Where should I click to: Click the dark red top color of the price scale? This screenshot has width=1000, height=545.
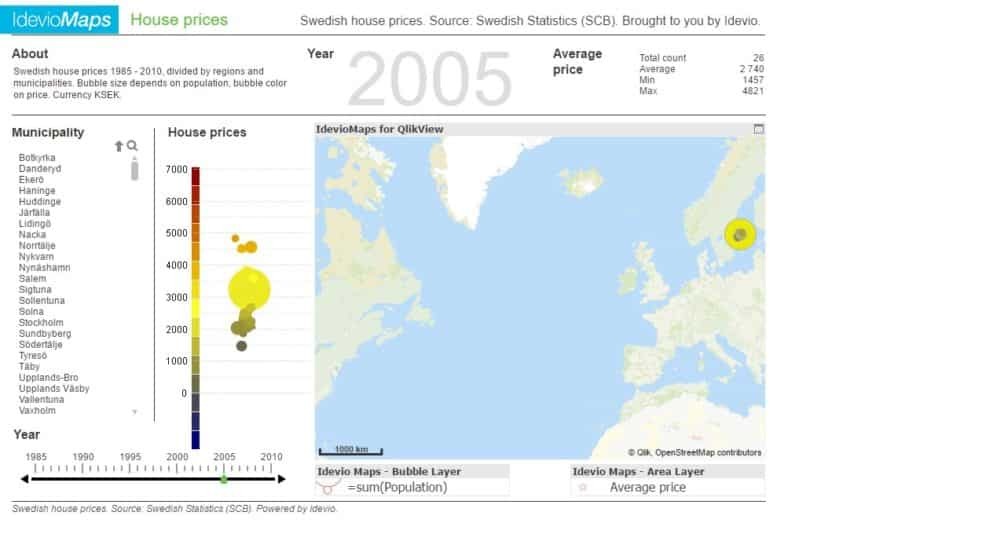196,174
